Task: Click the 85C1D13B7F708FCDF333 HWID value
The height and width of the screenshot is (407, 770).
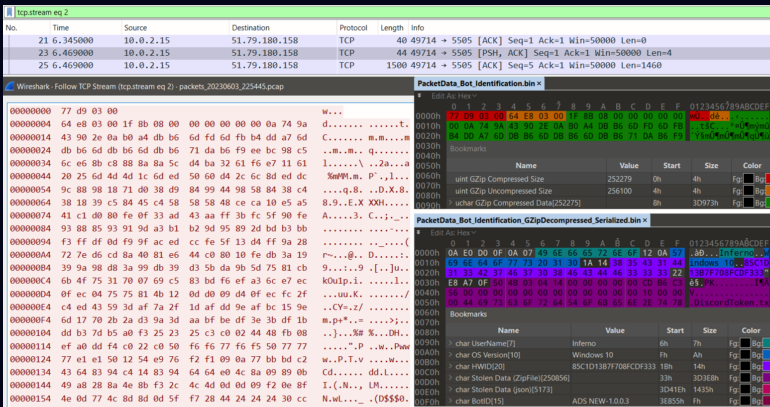Action: pyautogui.click(x=613, y=366)
